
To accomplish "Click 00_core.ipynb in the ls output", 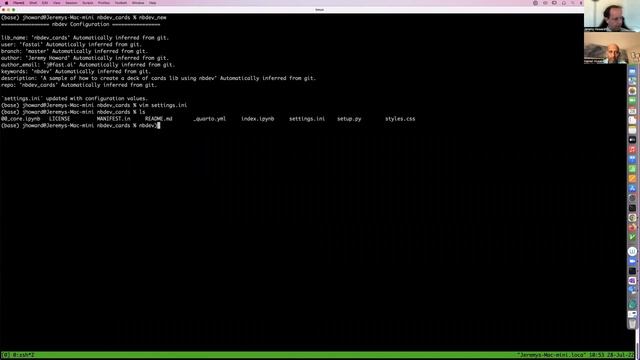I will 20,119.
